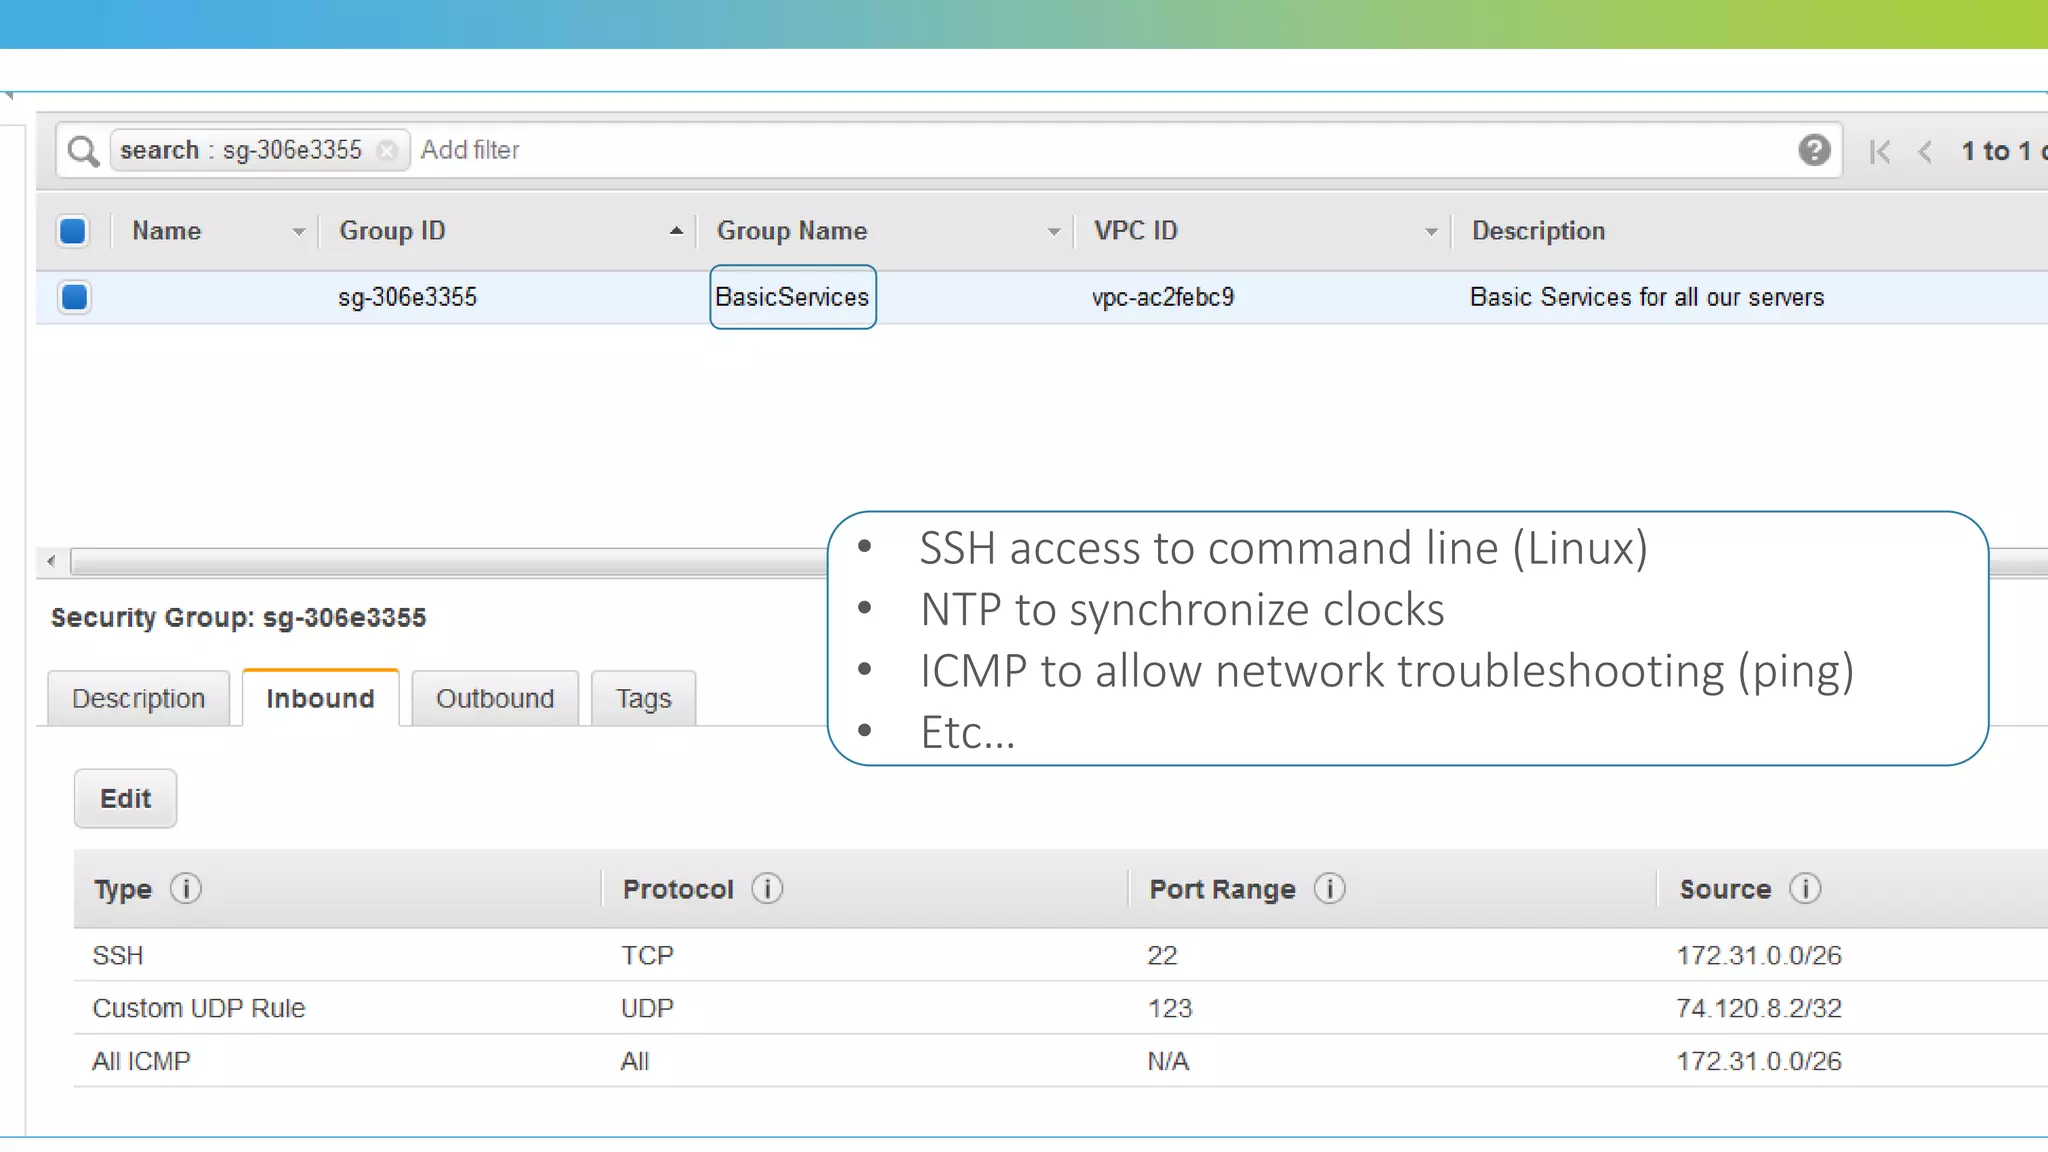Click the Description column header
The height and width of the screenshot is (1152, 2048).
[x=1538, y=231]
